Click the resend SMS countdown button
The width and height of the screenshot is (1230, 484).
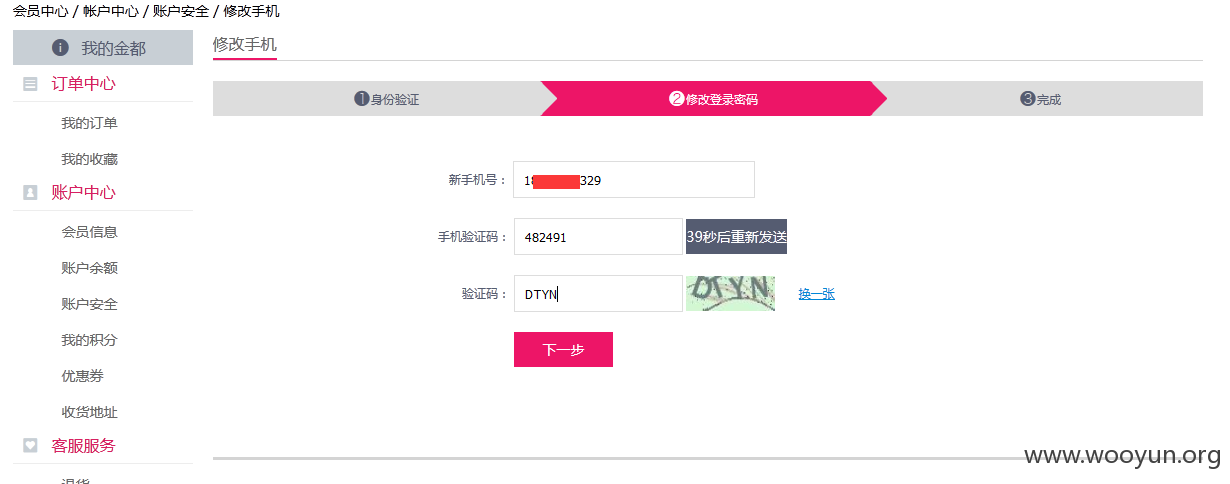[736, 237]
